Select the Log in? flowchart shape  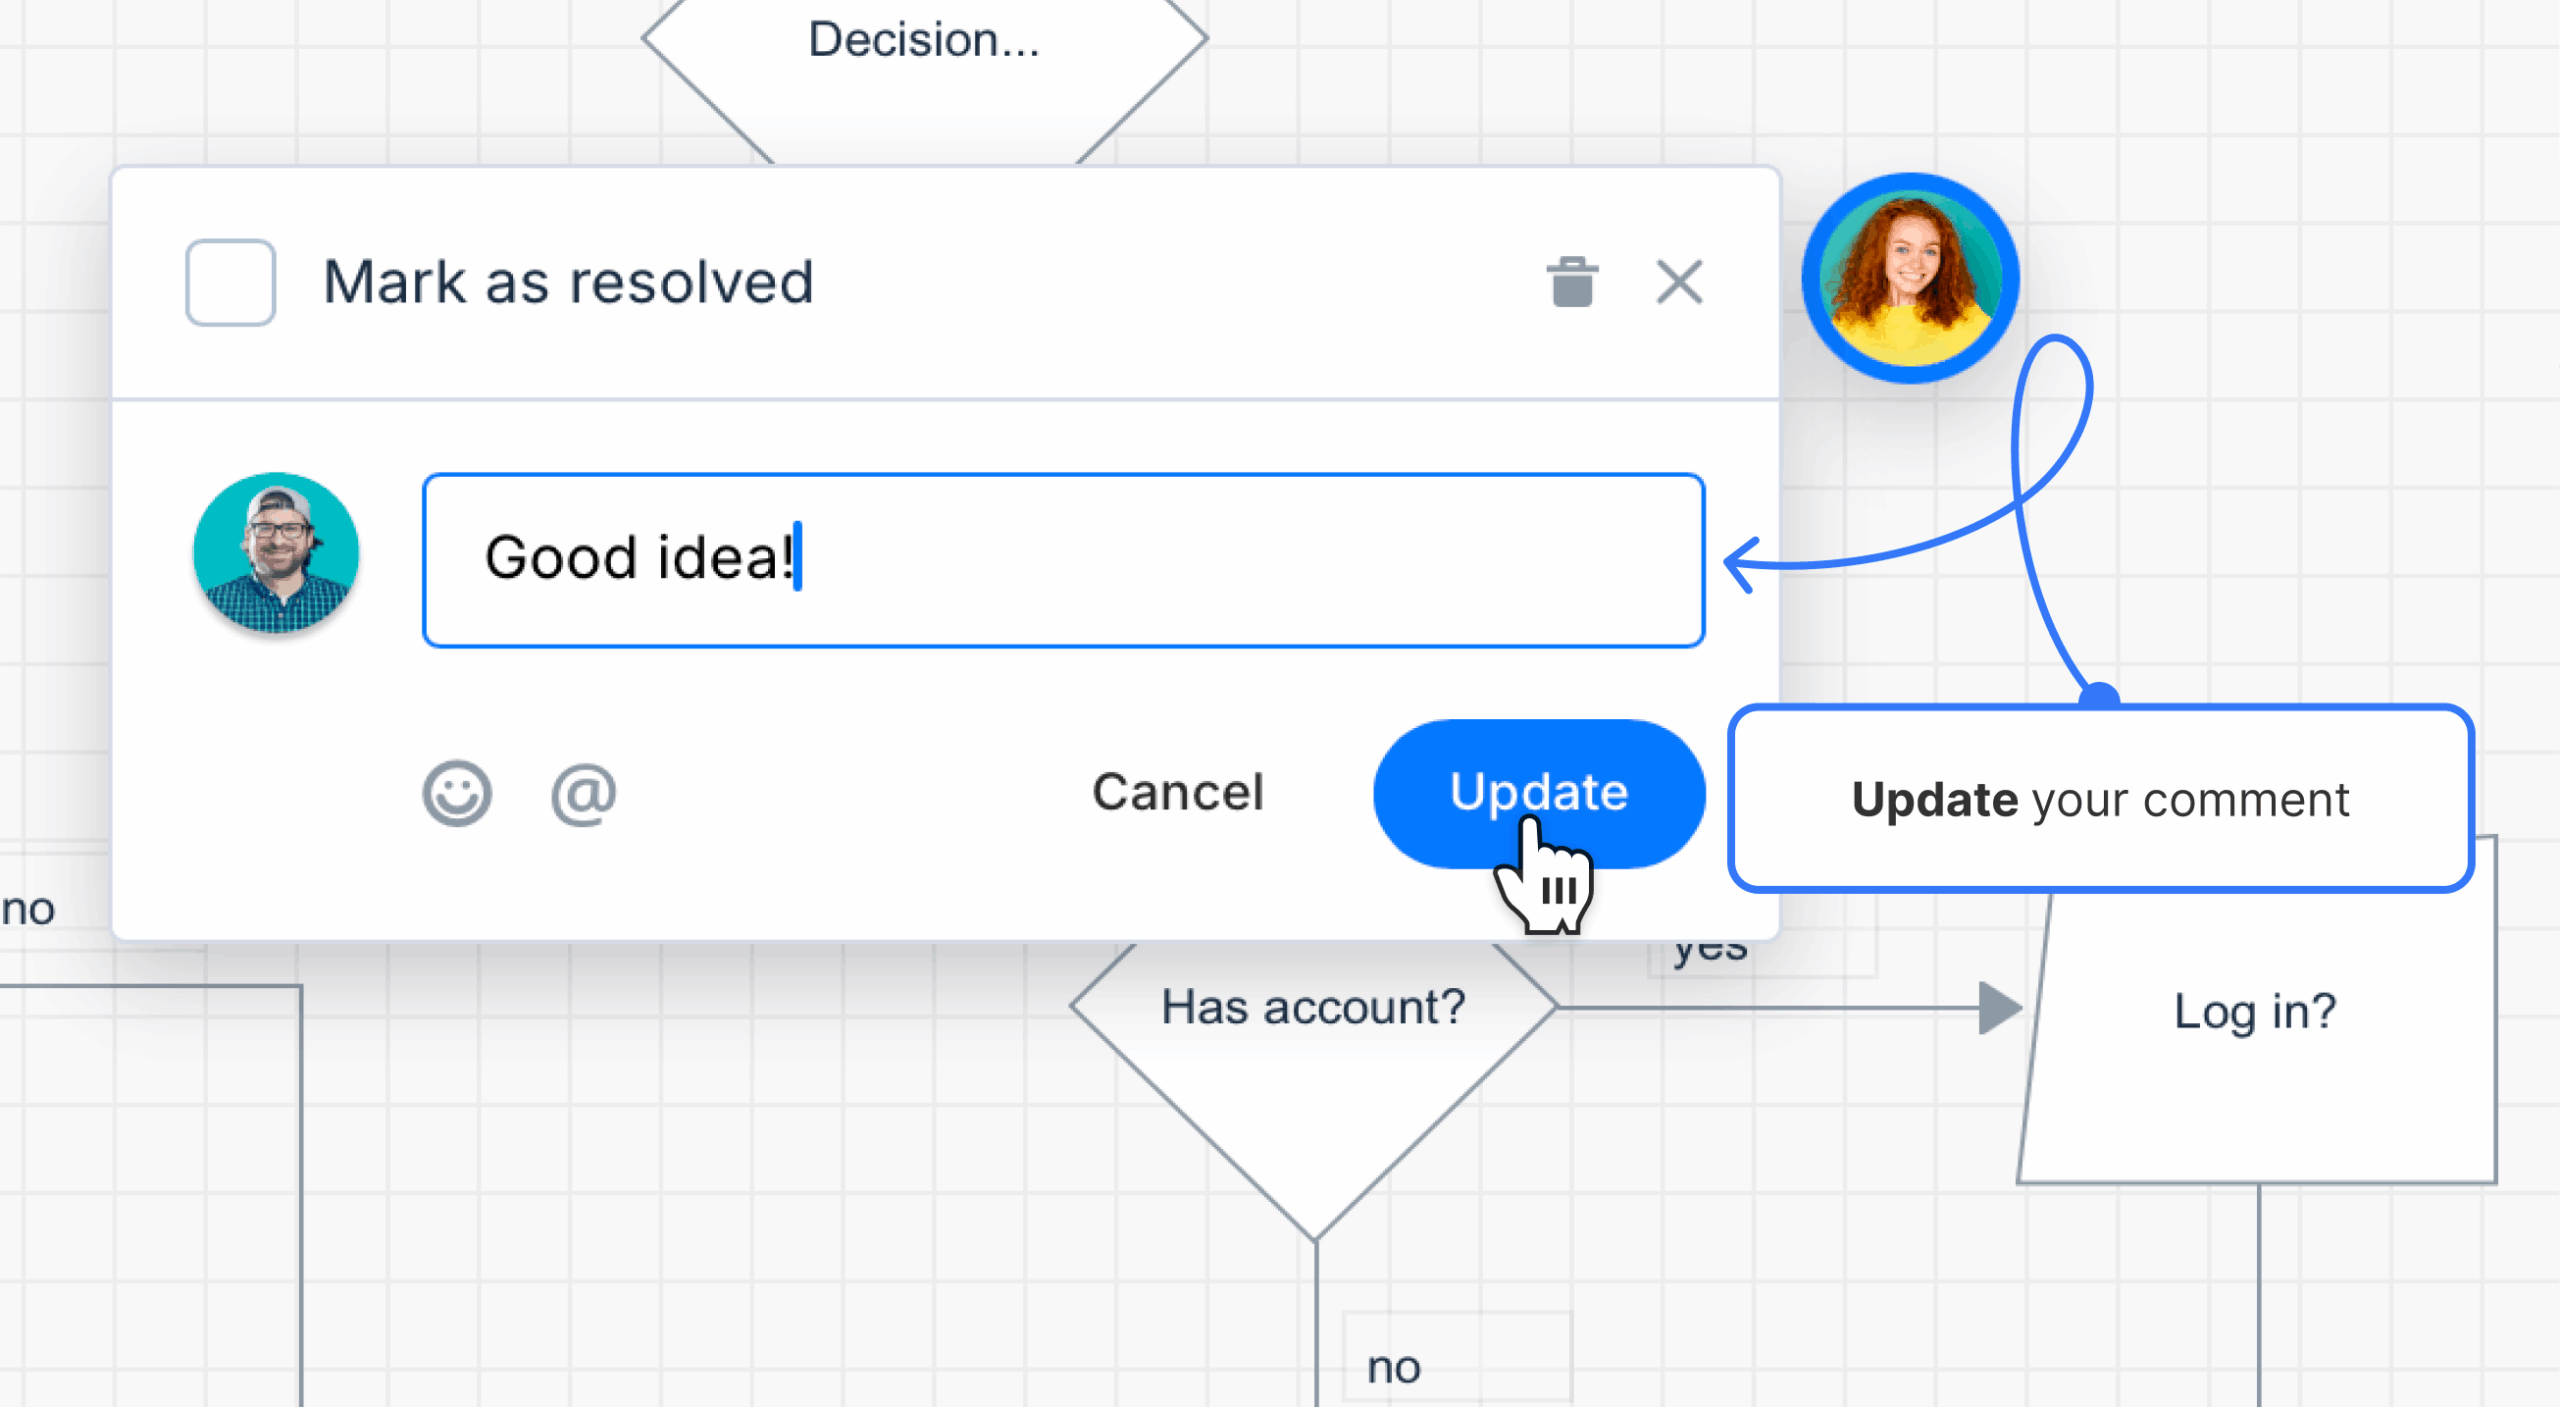pos(2256,1010)
